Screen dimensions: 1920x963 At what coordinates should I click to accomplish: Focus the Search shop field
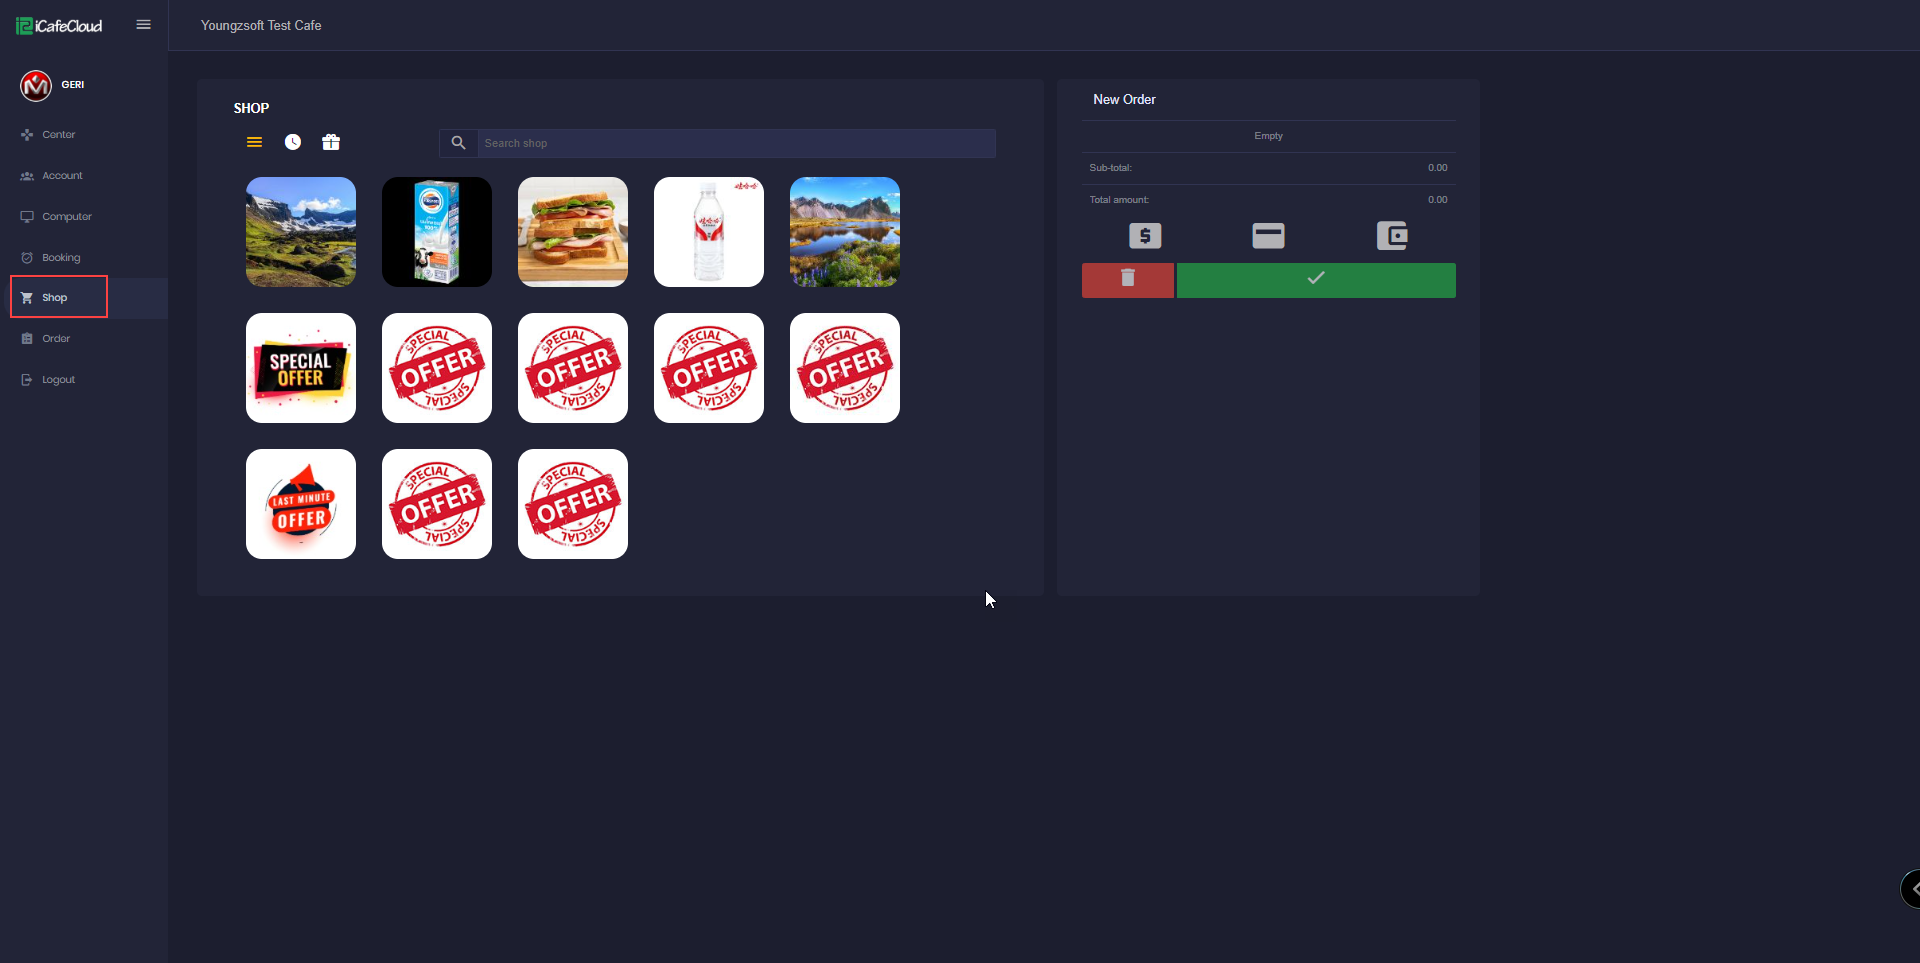coord(736,143)
